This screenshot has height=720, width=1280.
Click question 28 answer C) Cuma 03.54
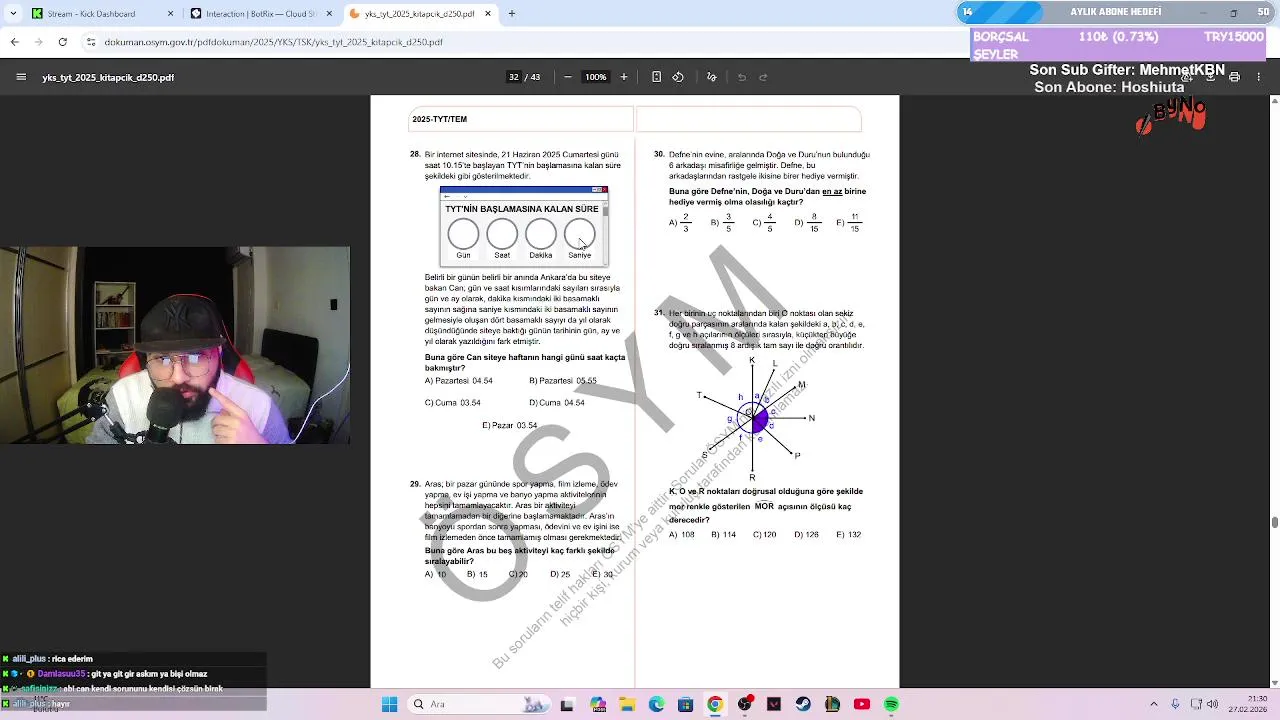[x=453, y=403]
